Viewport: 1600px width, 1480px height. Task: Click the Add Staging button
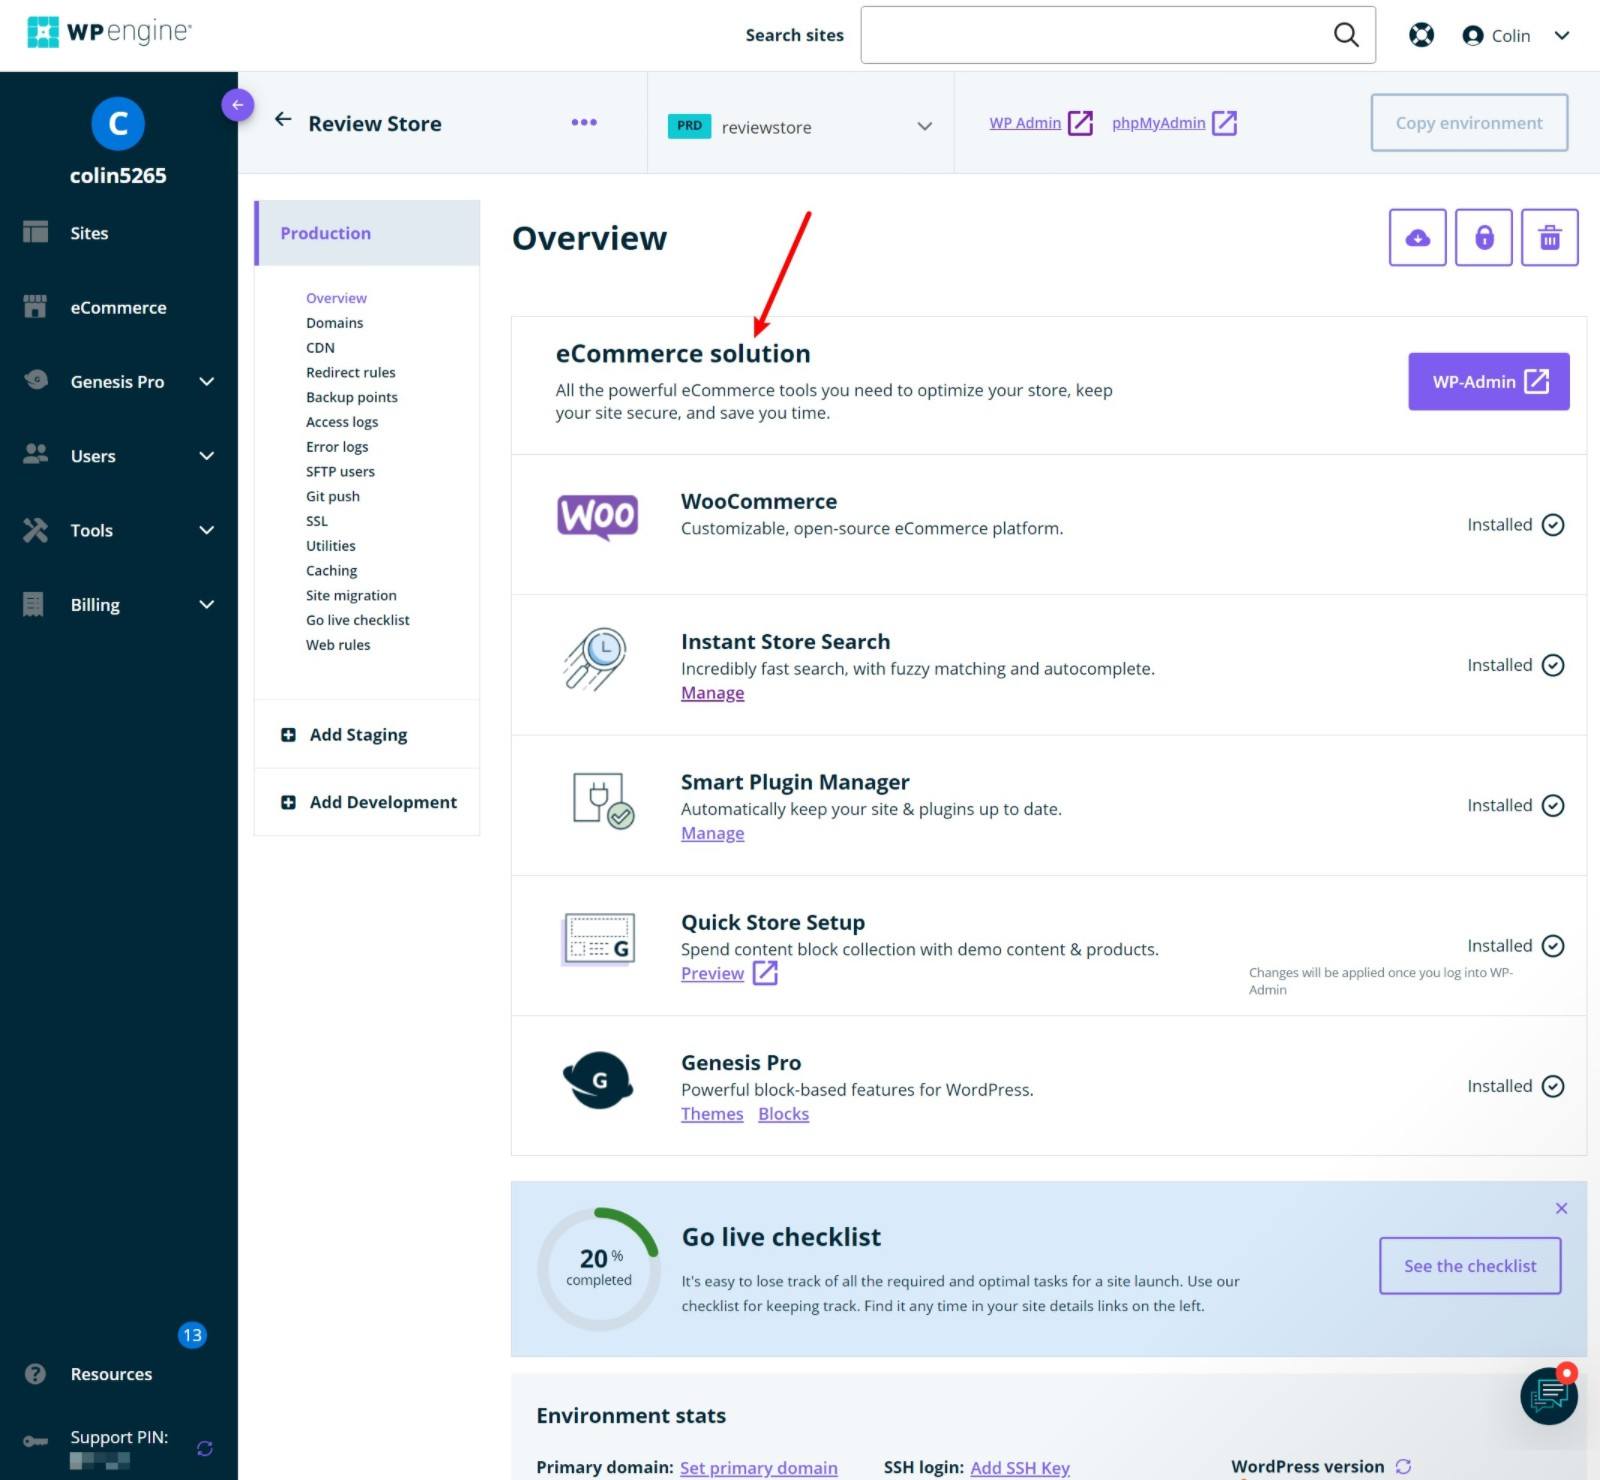[367, 735]
